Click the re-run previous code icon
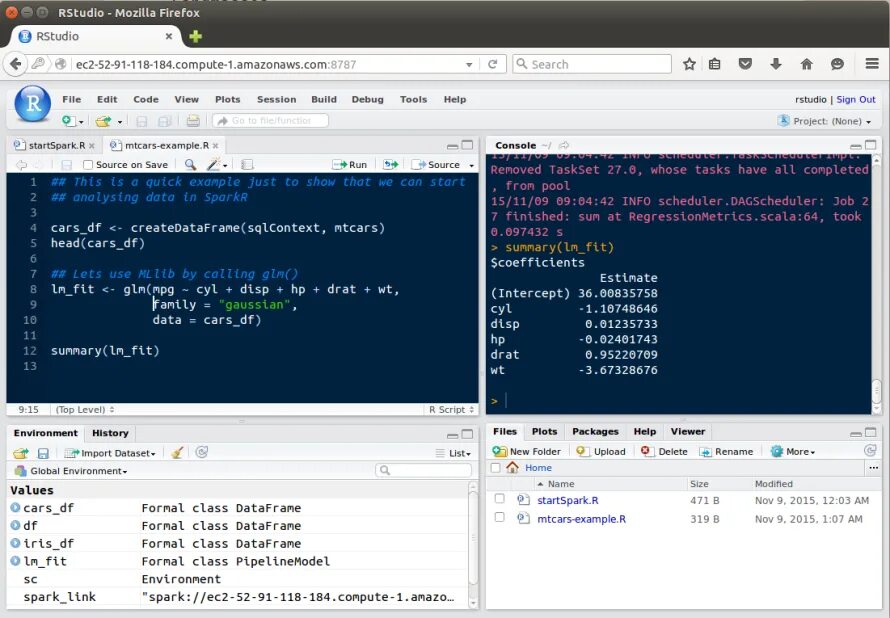The image size is (890, 618). [x=391, y=165]
